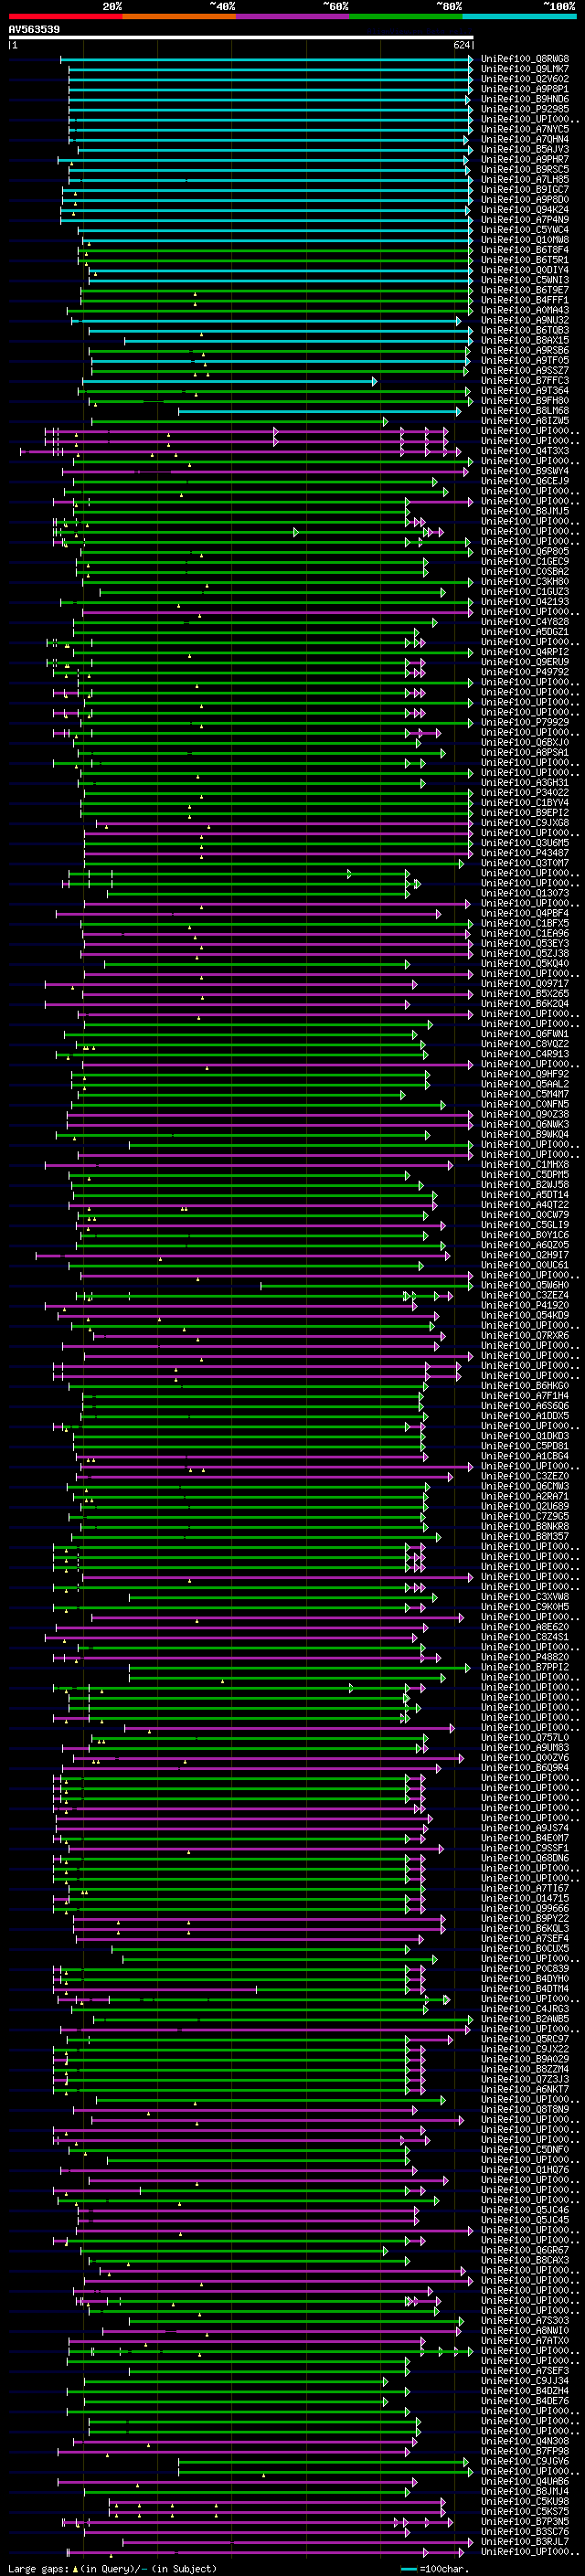The height and width of the screenshot is (2576, 585).
Task: Click hit label UniRef100_B8LM68
Action: [525, 410]
